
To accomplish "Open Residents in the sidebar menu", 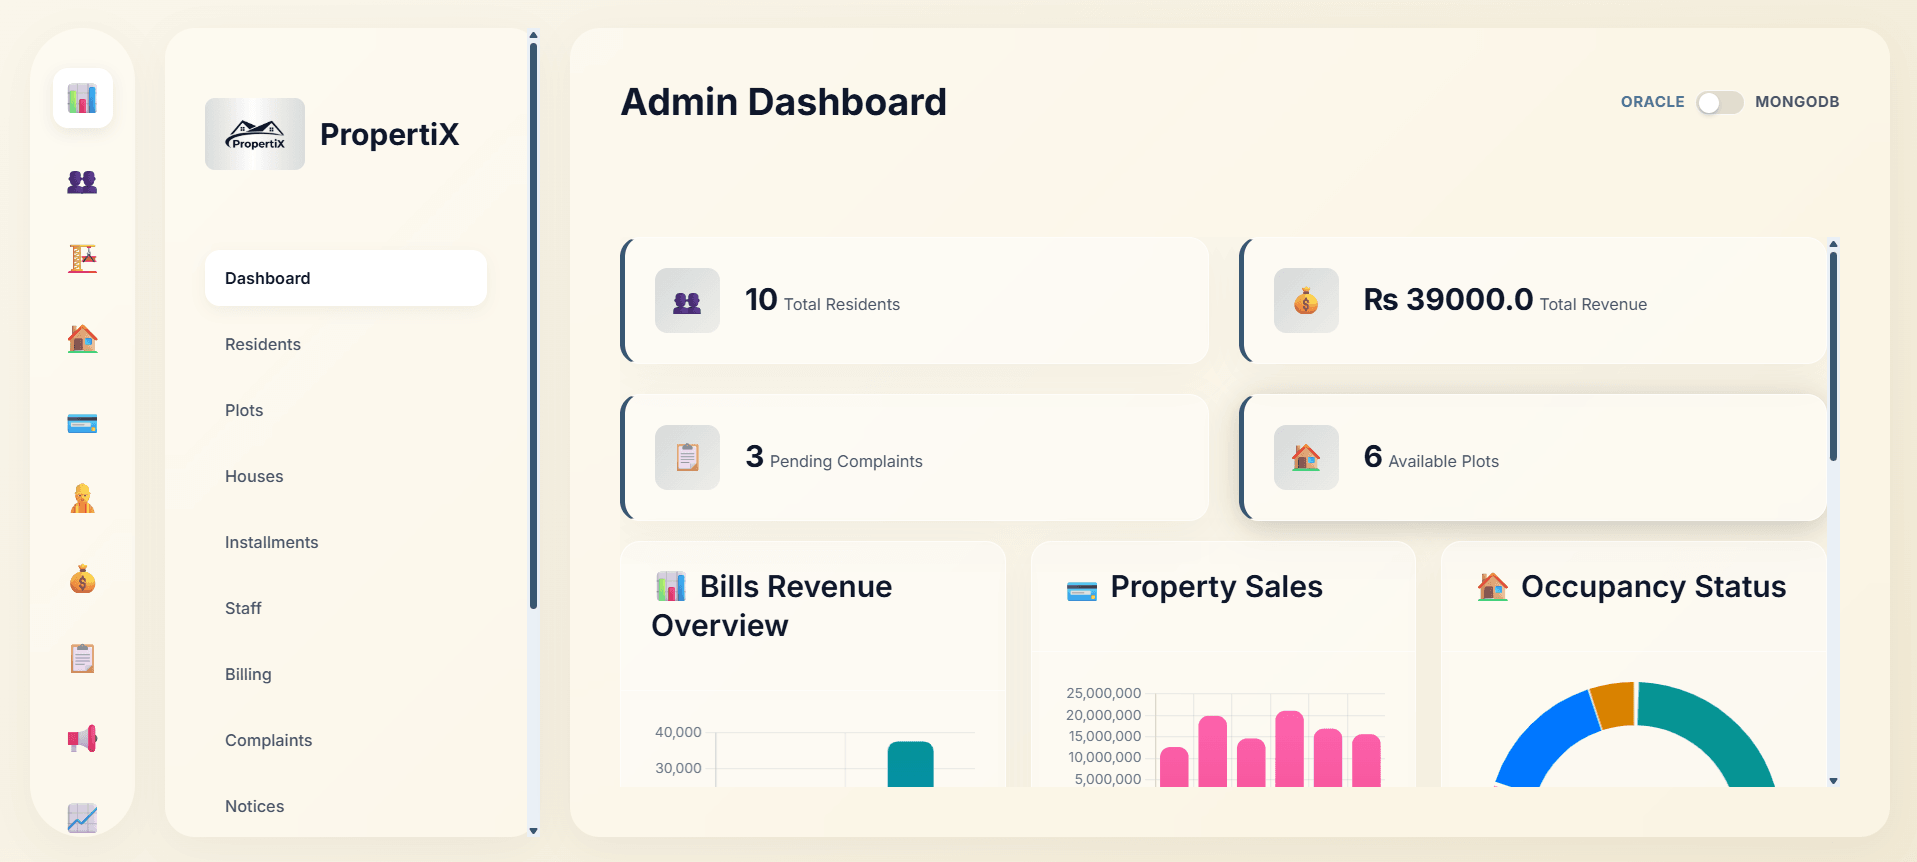I will click(346, 344).
